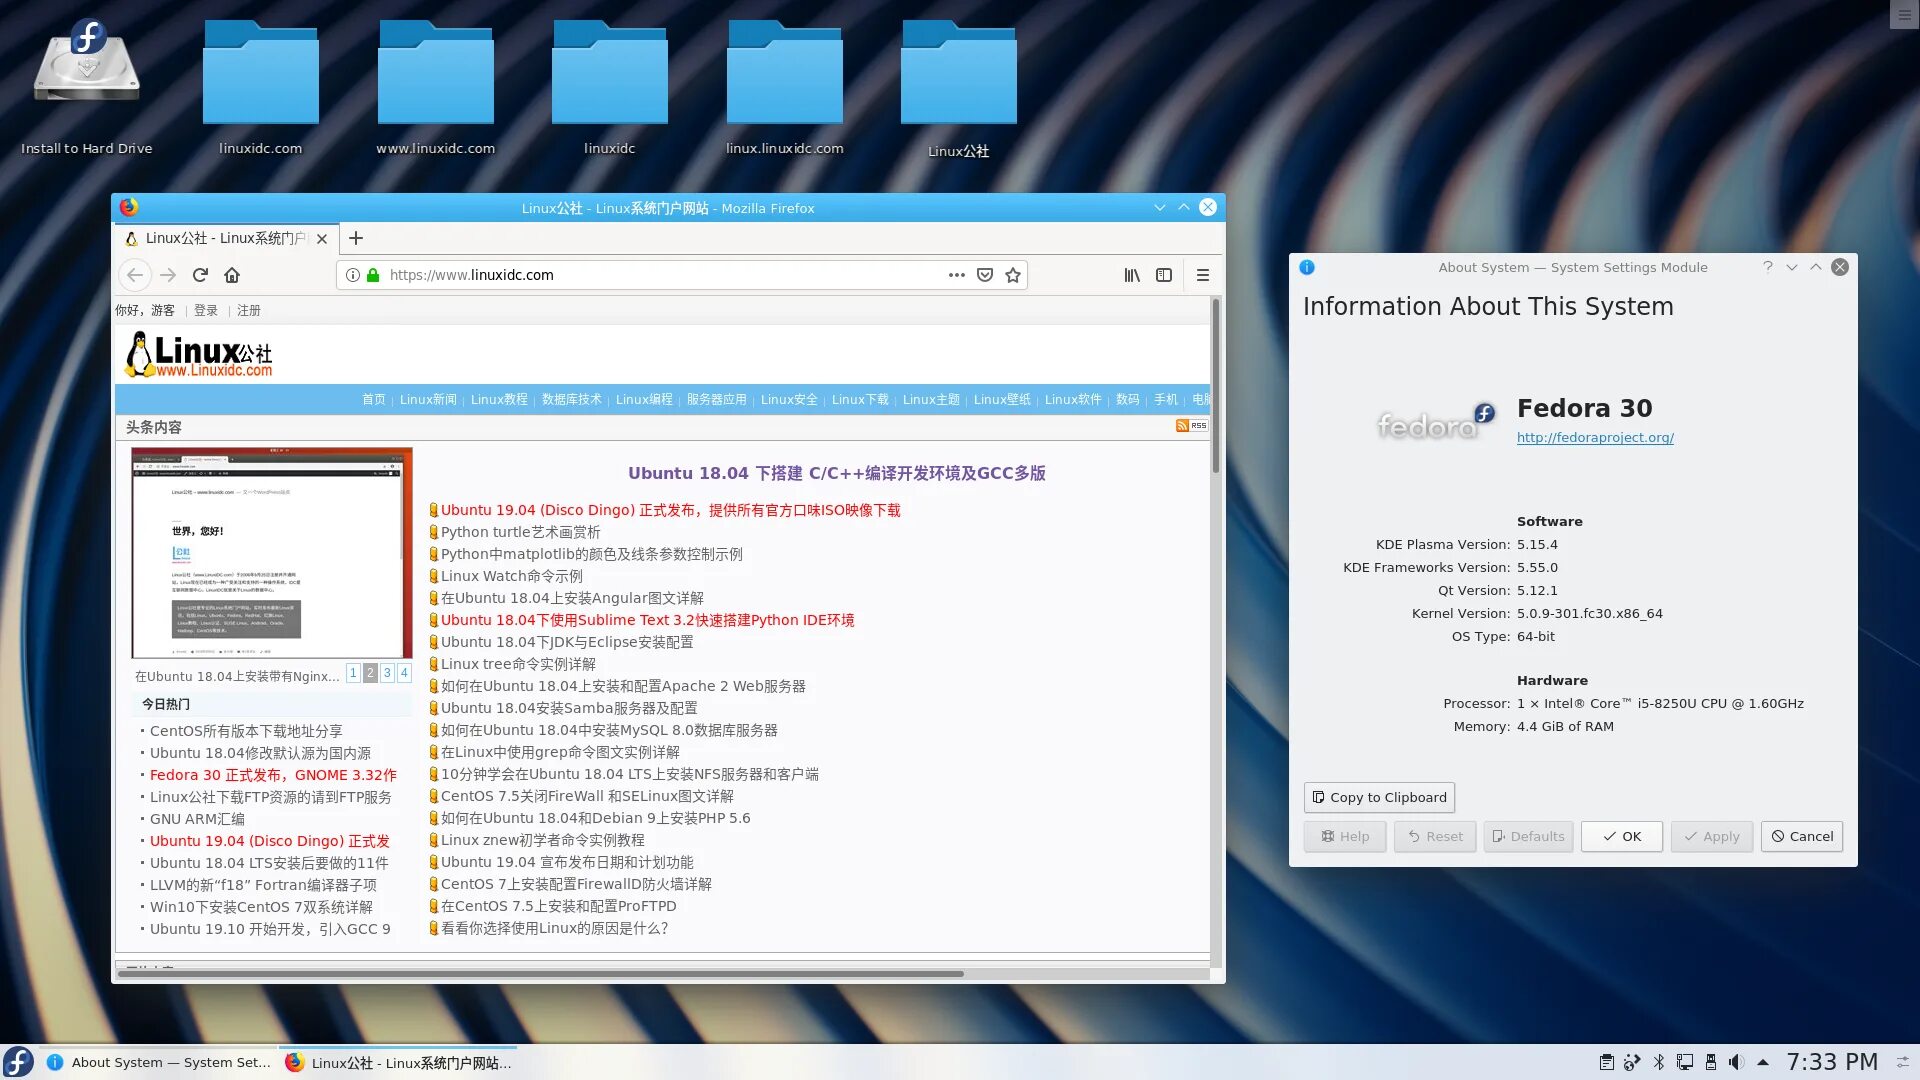Click the Firefox home icon
This screenshot has width=1920, height=1080.
coord(232,275)
